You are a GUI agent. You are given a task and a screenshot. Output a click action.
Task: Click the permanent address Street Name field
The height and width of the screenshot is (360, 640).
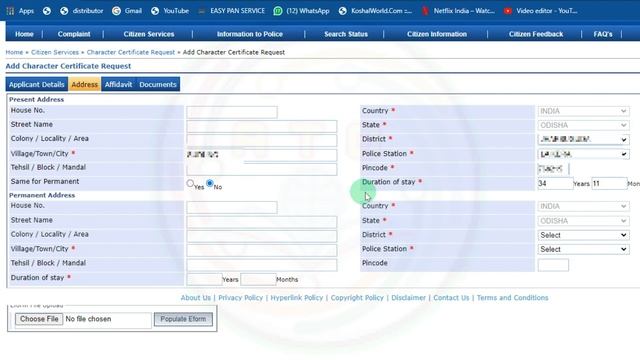tap(262, 222)
